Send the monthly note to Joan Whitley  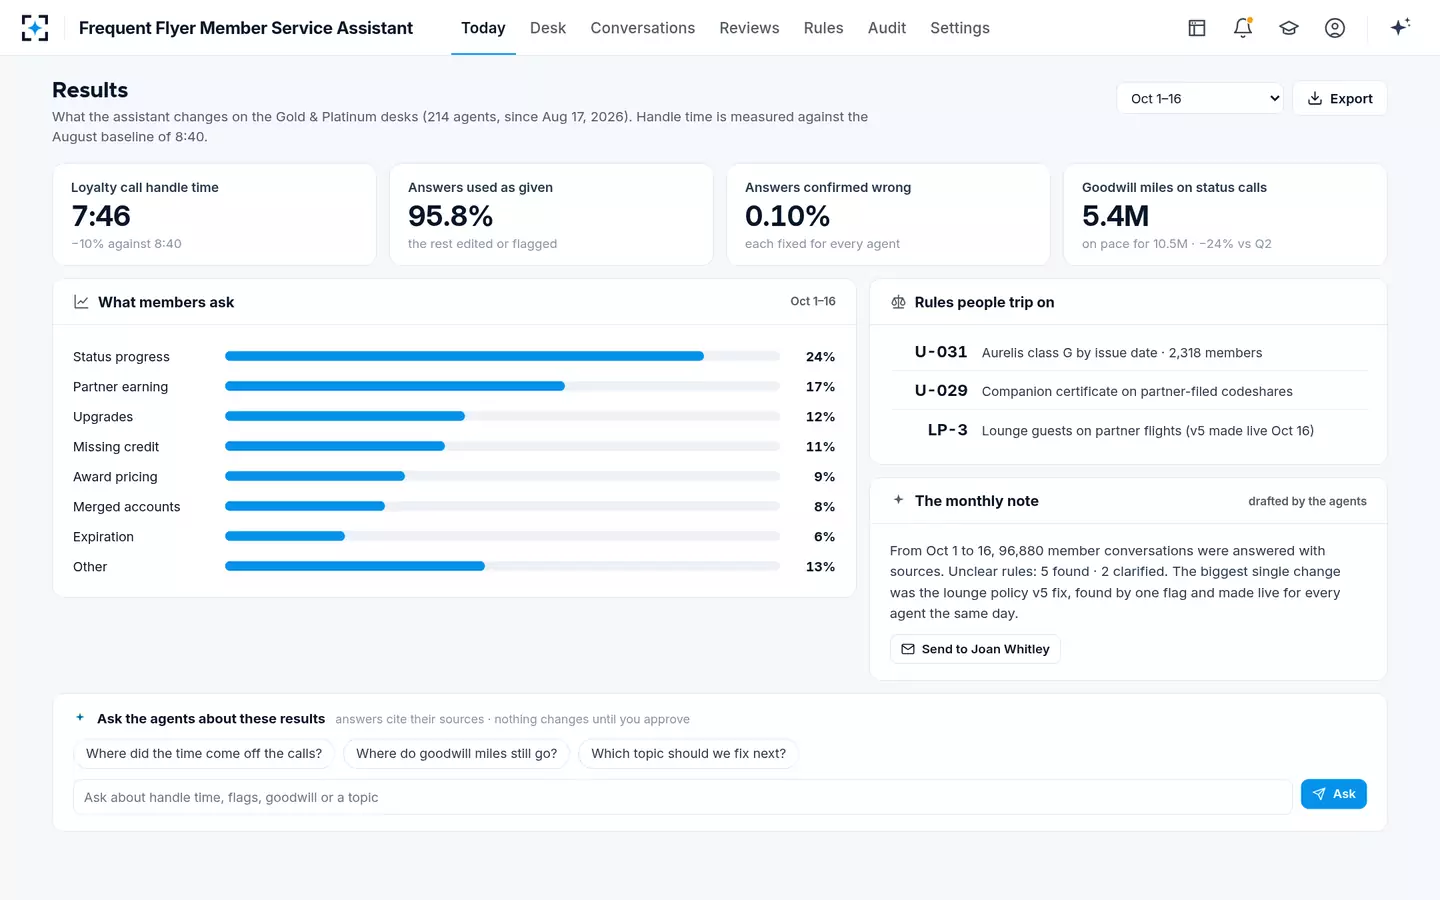click(975, 649)
